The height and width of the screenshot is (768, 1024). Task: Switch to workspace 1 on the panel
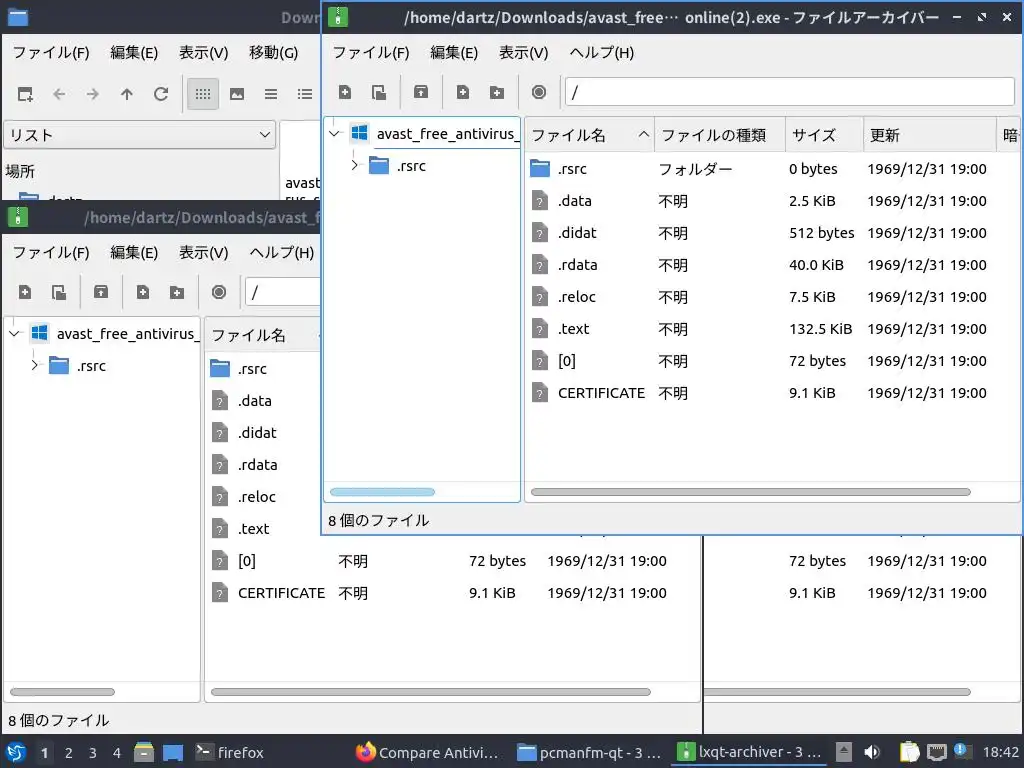tap(44, 753)
